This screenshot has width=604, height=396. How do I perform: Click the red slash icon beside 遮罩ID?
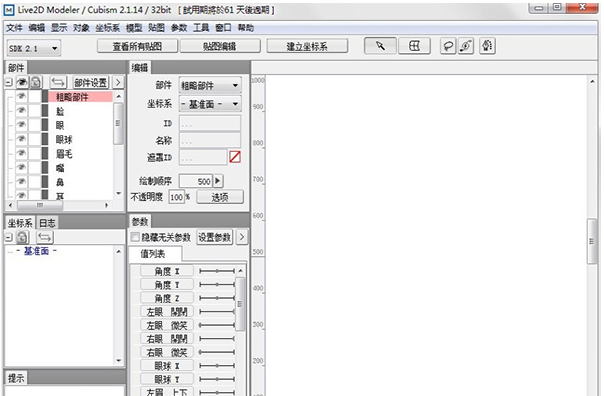pos(235,157)
